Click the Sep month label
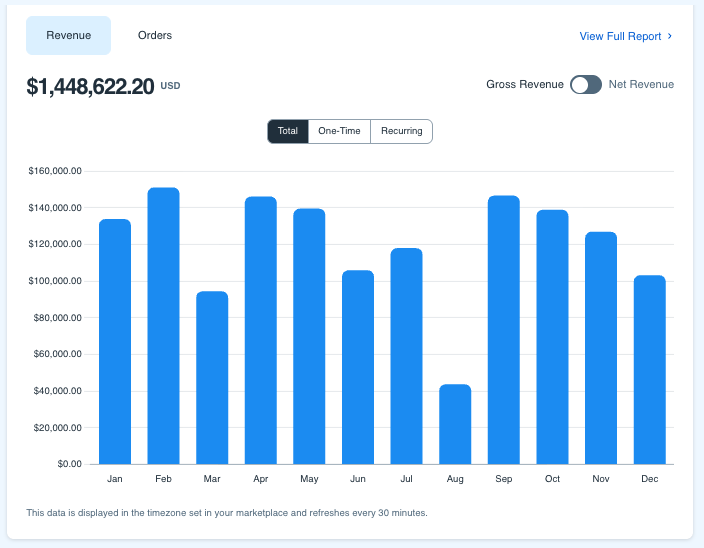Viewport: 704px width, 548px height. click(x=504, y=479)
